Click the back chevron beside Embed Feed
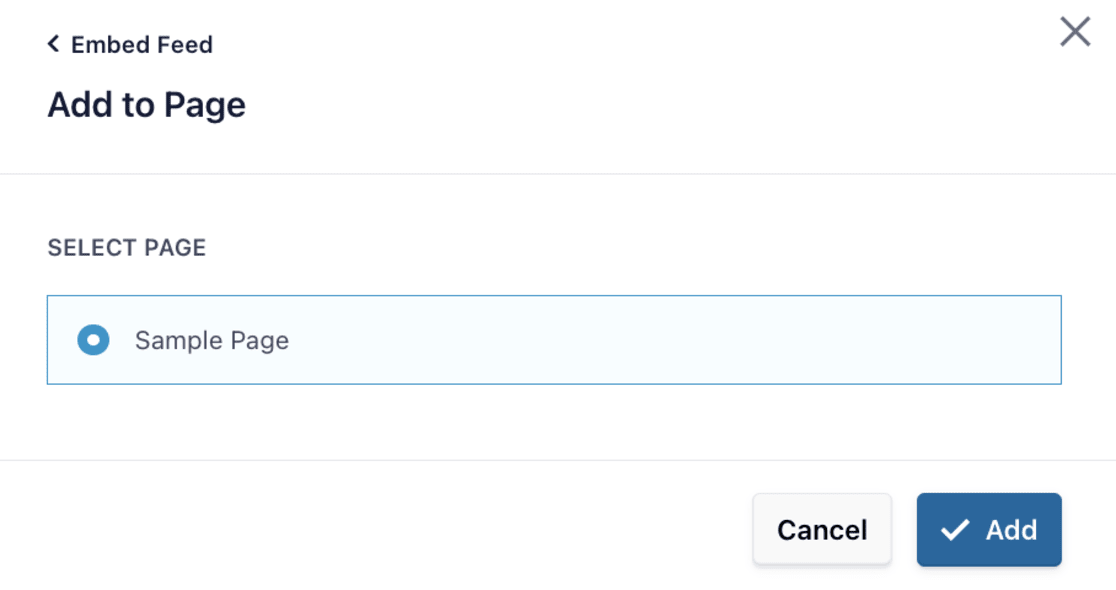 click(53, 44)
